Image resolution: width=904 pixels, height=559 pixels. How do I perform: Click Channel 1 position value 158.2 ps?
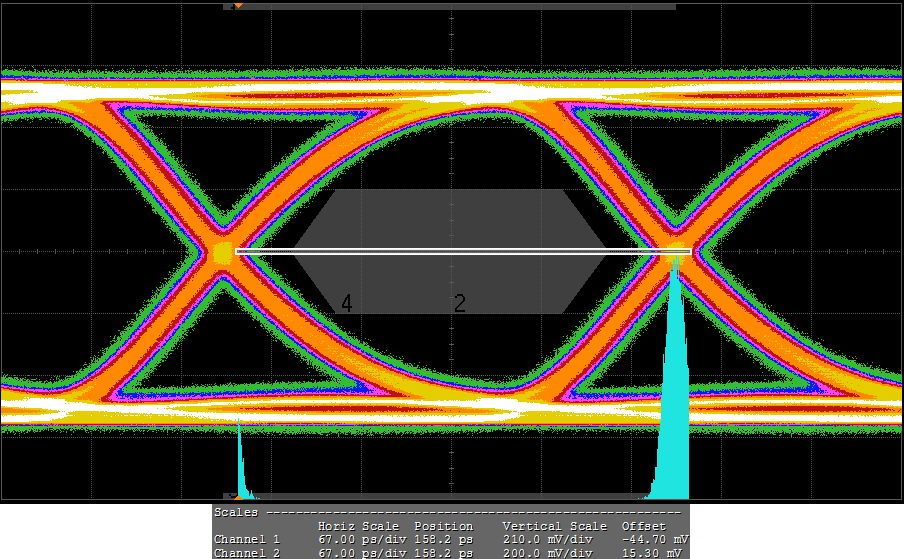tap(443, 540)
